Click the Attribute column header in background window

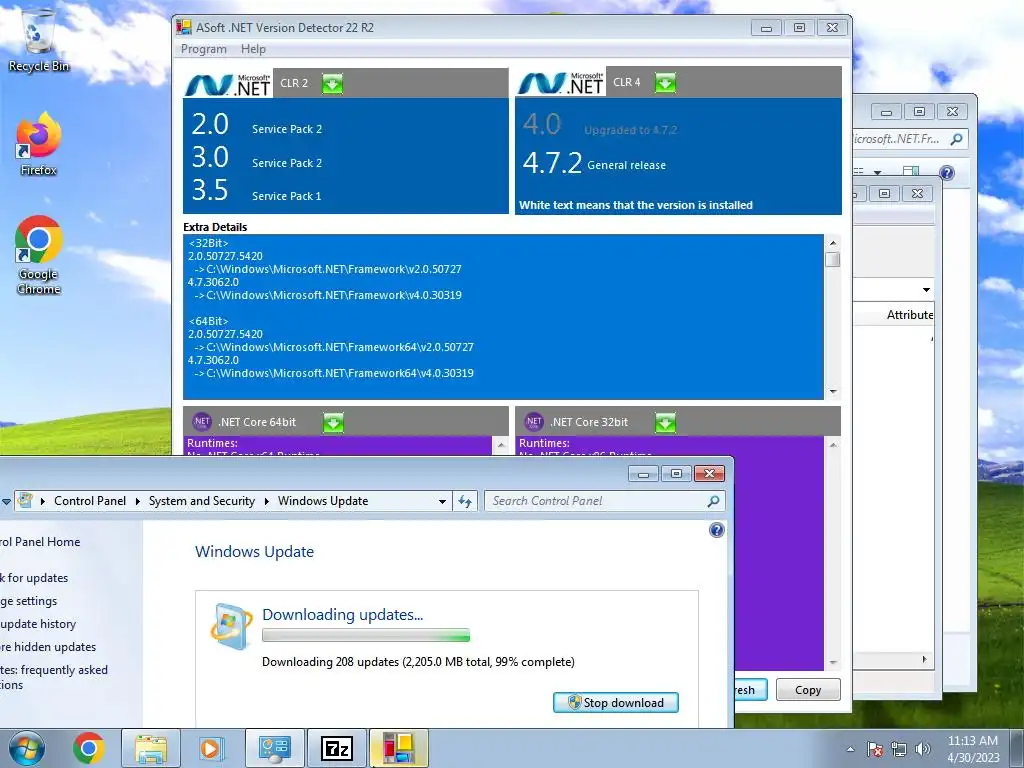coord(894,315)
